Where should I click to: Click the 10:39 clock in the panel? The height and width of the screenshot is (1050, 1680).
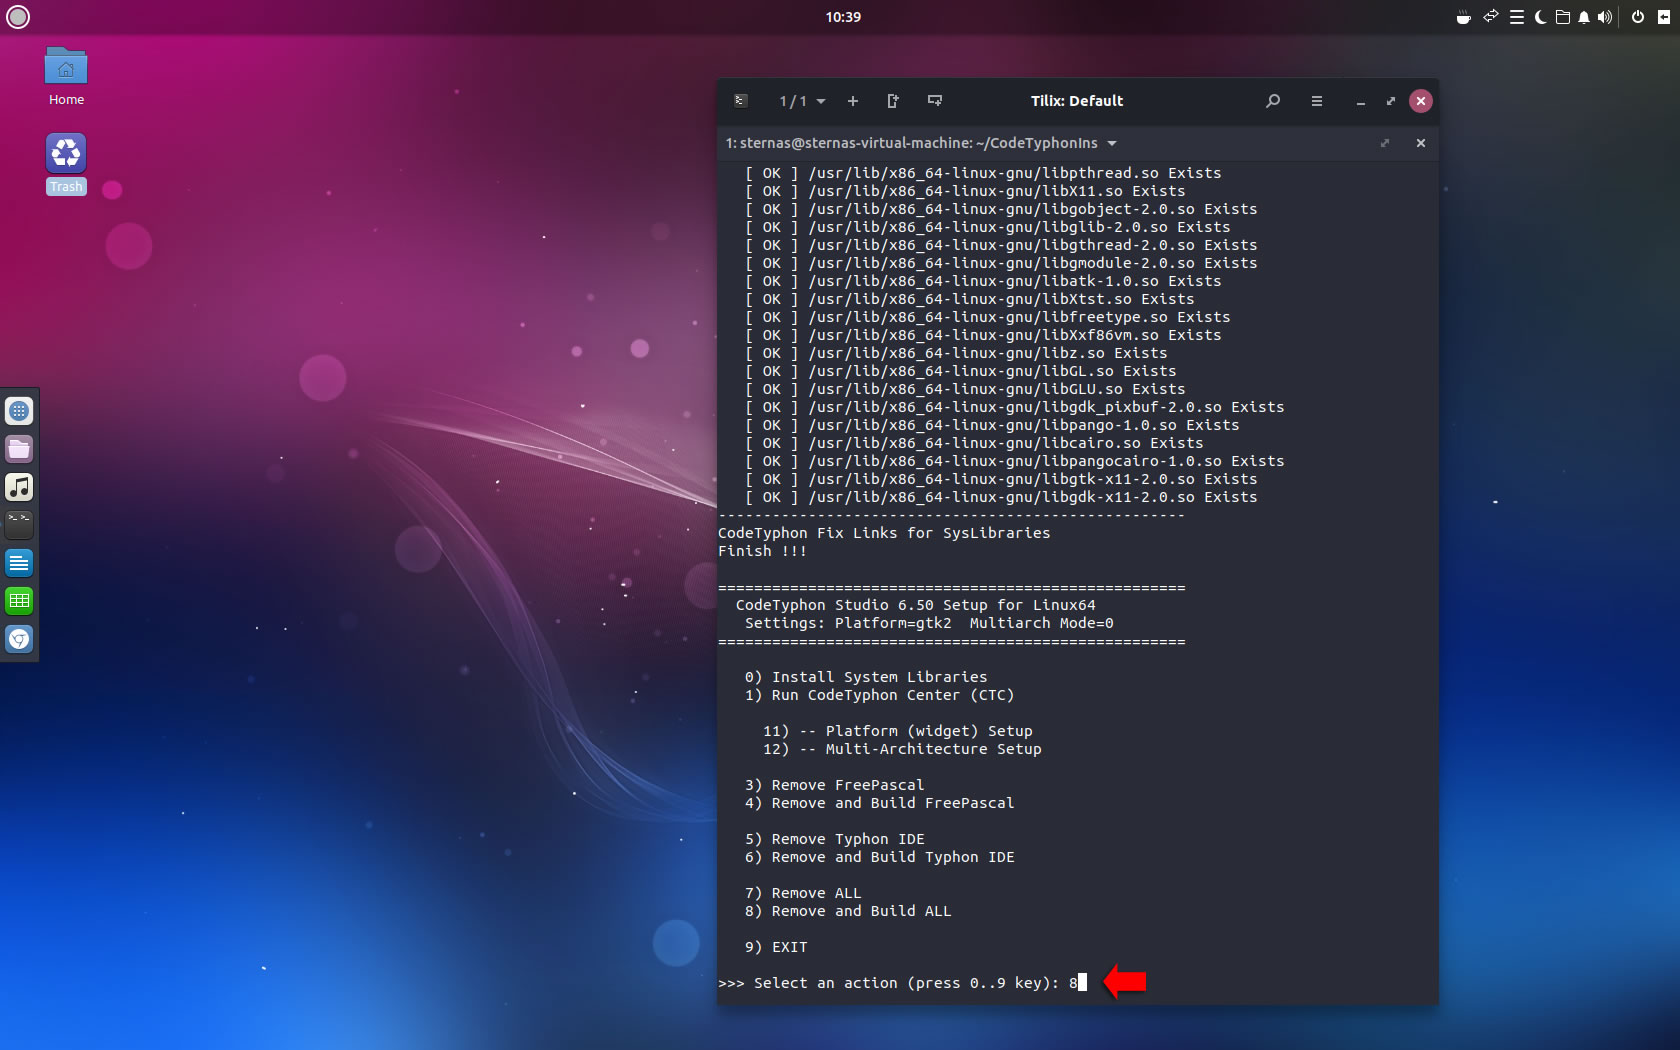(843, 17)
